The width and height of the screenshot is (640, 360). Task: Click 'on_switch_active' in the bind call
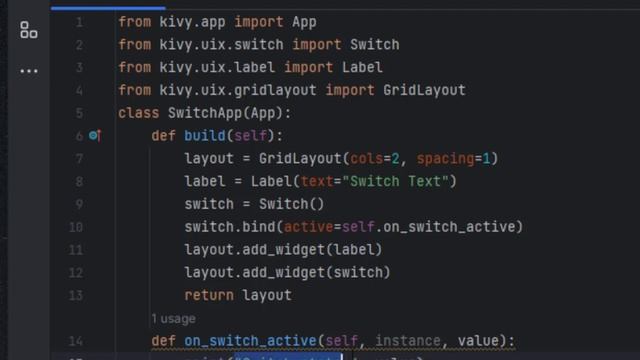click(449, 227)
